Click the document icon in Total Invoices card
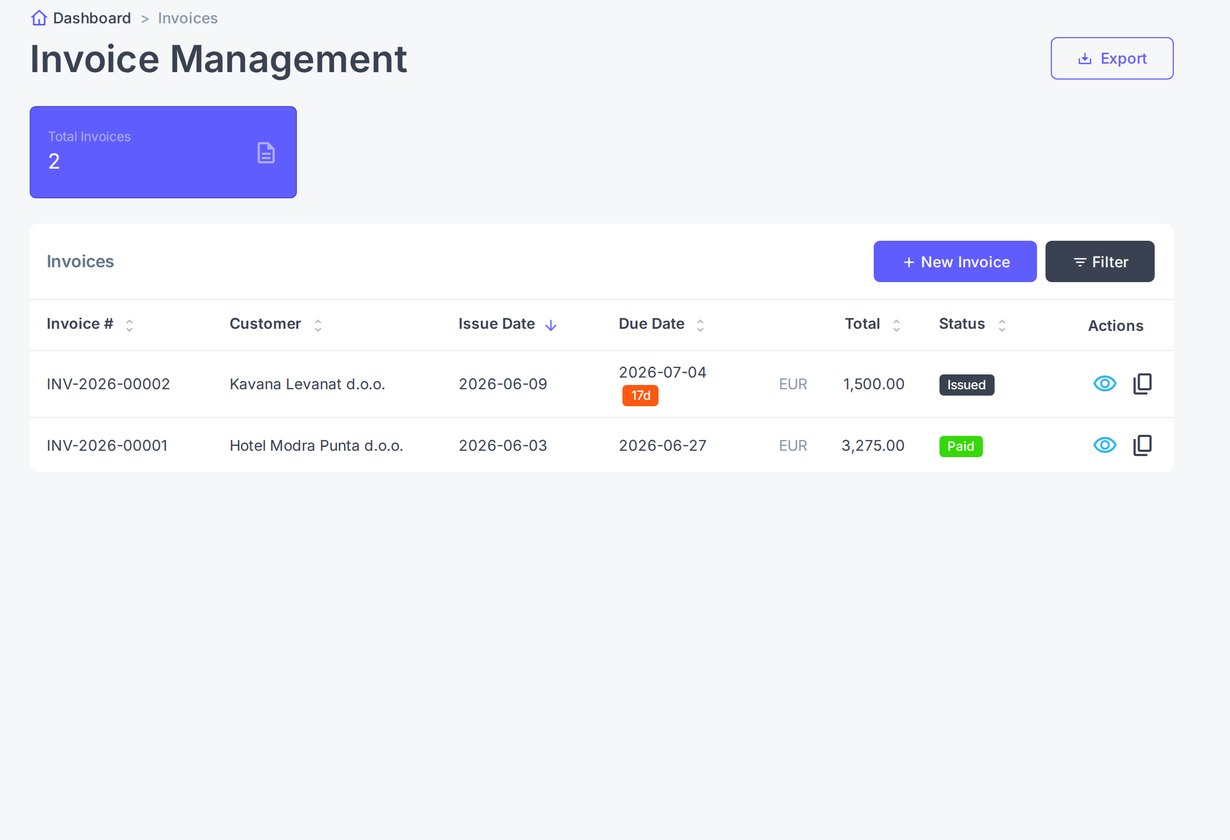 (266, 153)
